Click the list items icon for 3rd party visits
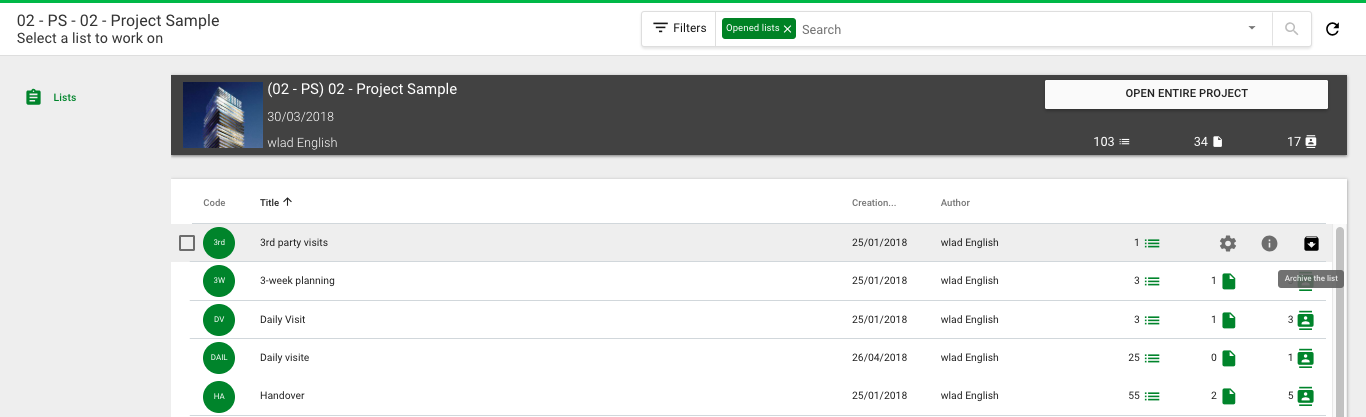Image resolution: width=1366 pixels, height=417 pixels. [x=1152, y=243]
